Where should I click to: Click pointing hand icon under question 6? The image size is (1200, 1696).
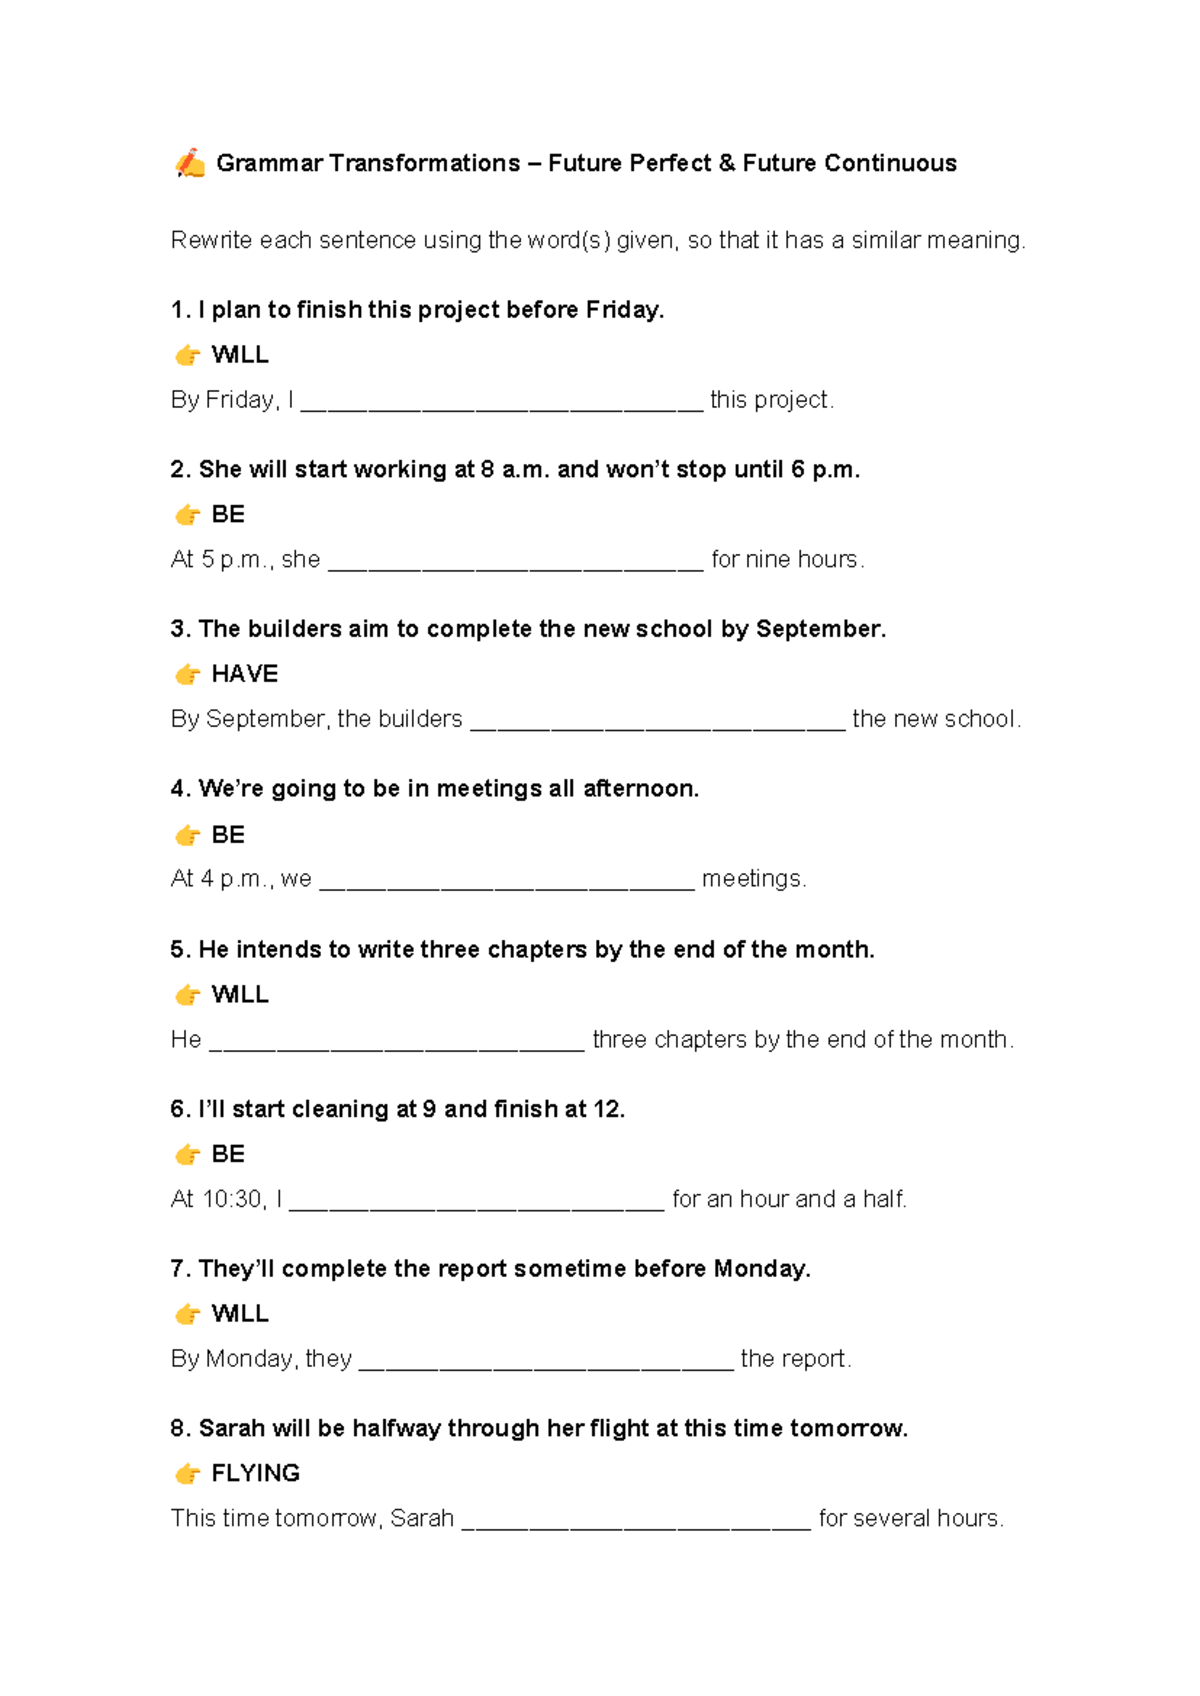(x=187, y=1155)
